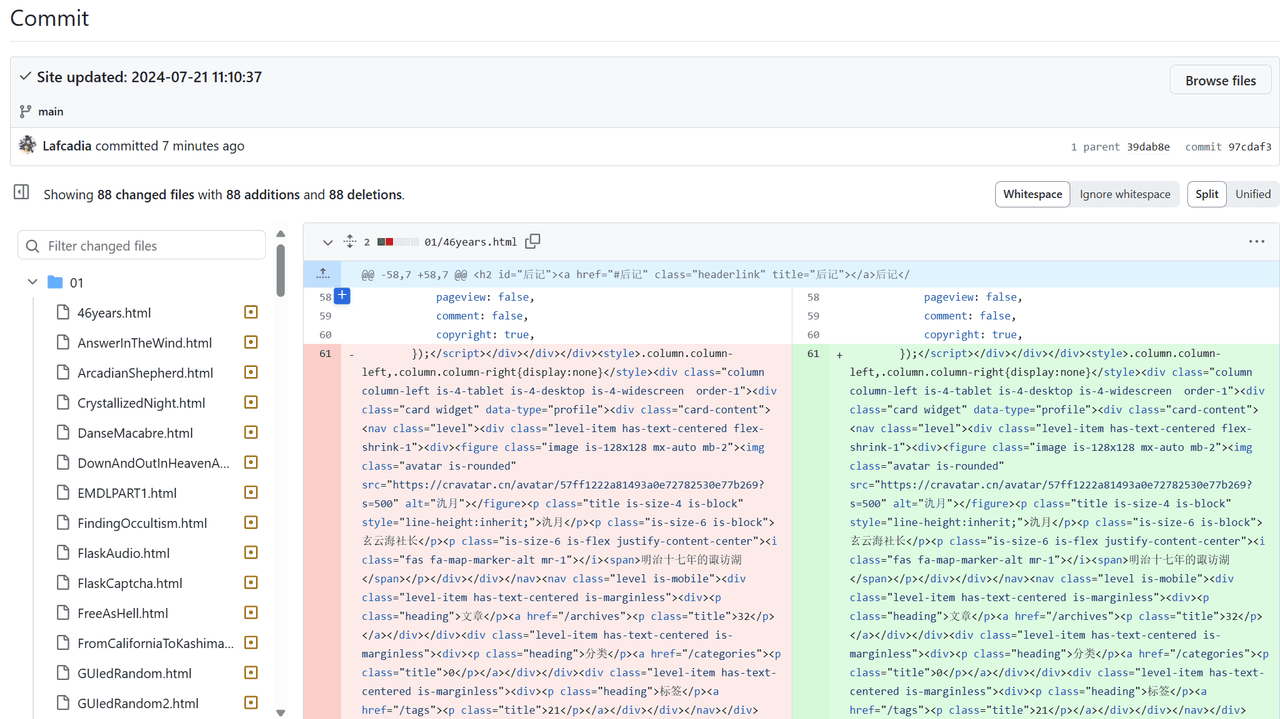The image size is (1280, 719).
Task: Click the file tree vertical scrollbar
Action: (281, 270)
